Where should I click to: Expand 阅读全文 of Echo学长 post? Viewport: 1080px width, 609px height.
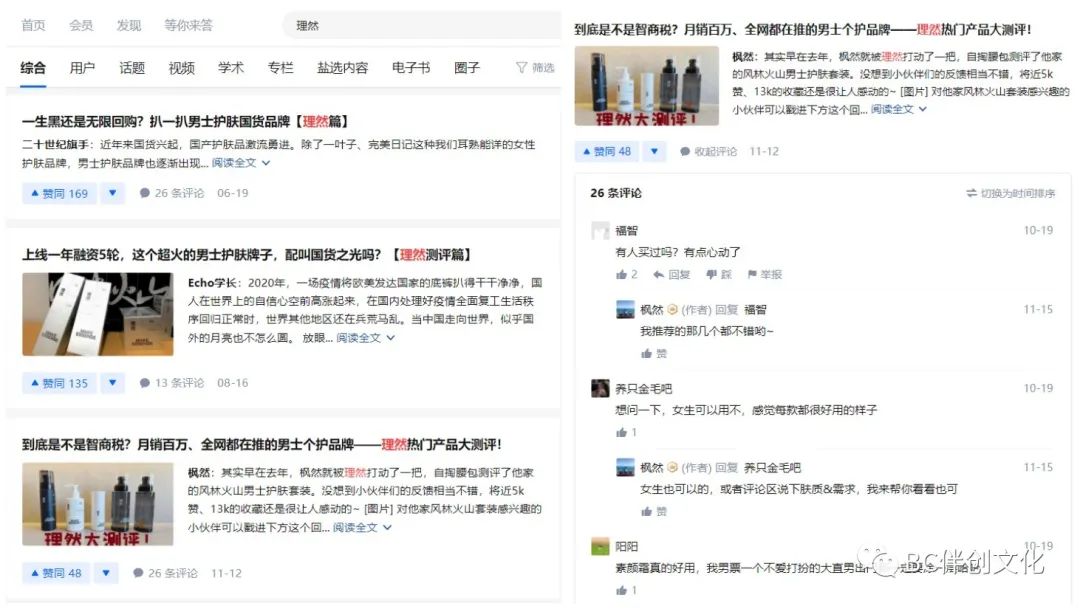[x=365, y=338]
